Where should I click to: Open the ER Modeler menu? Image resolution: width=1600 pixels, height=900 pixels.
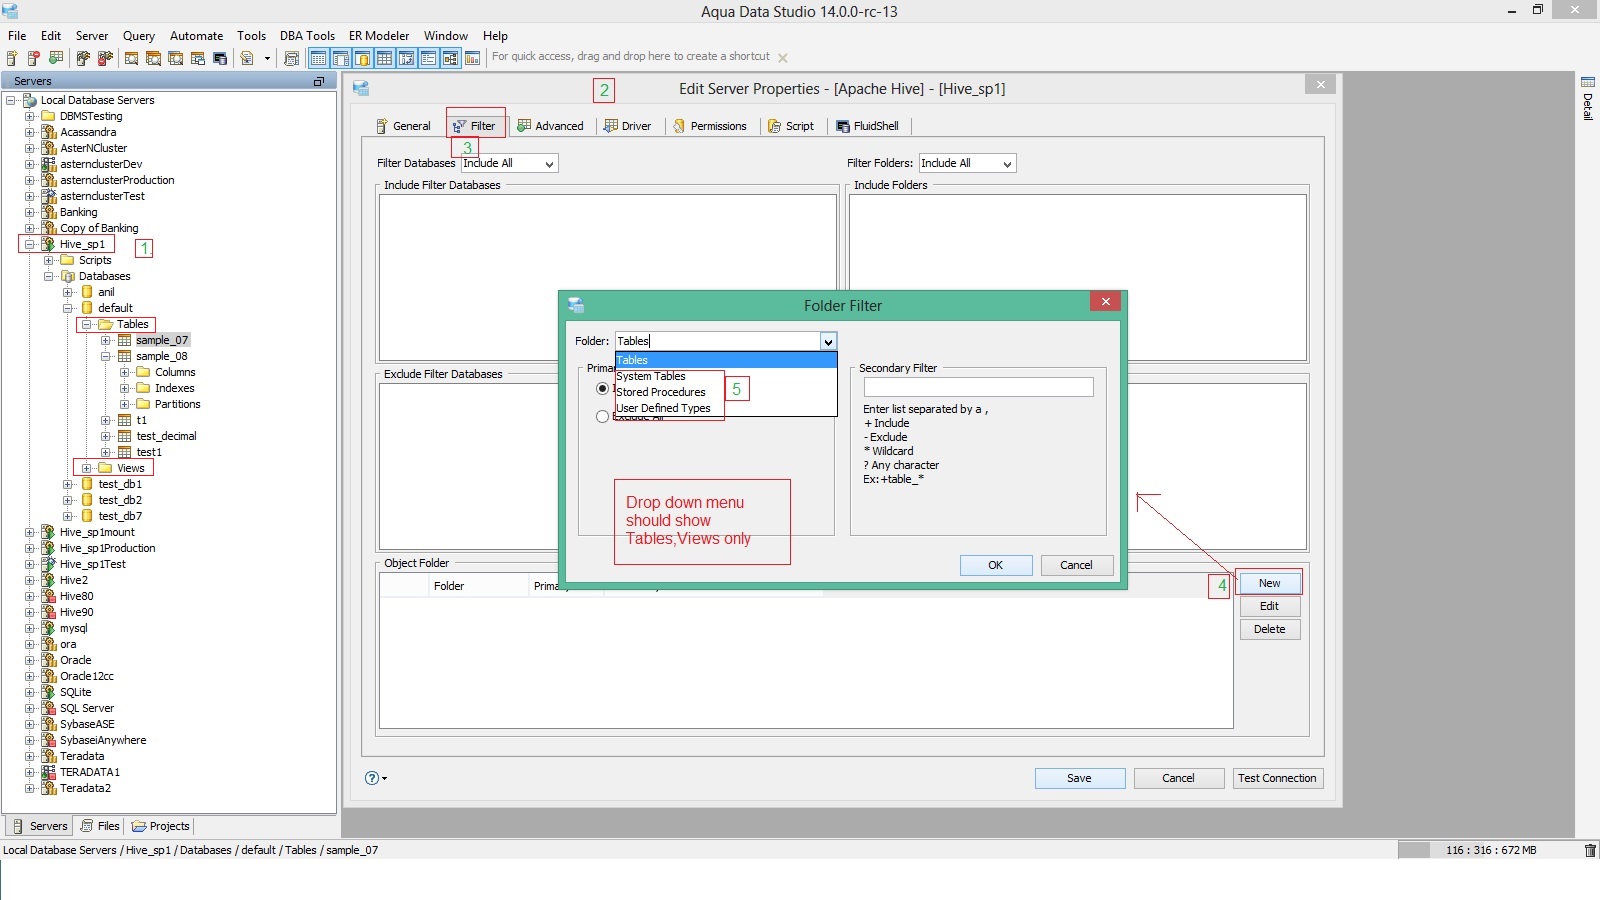pyautogui.click(x=379, y=36)
